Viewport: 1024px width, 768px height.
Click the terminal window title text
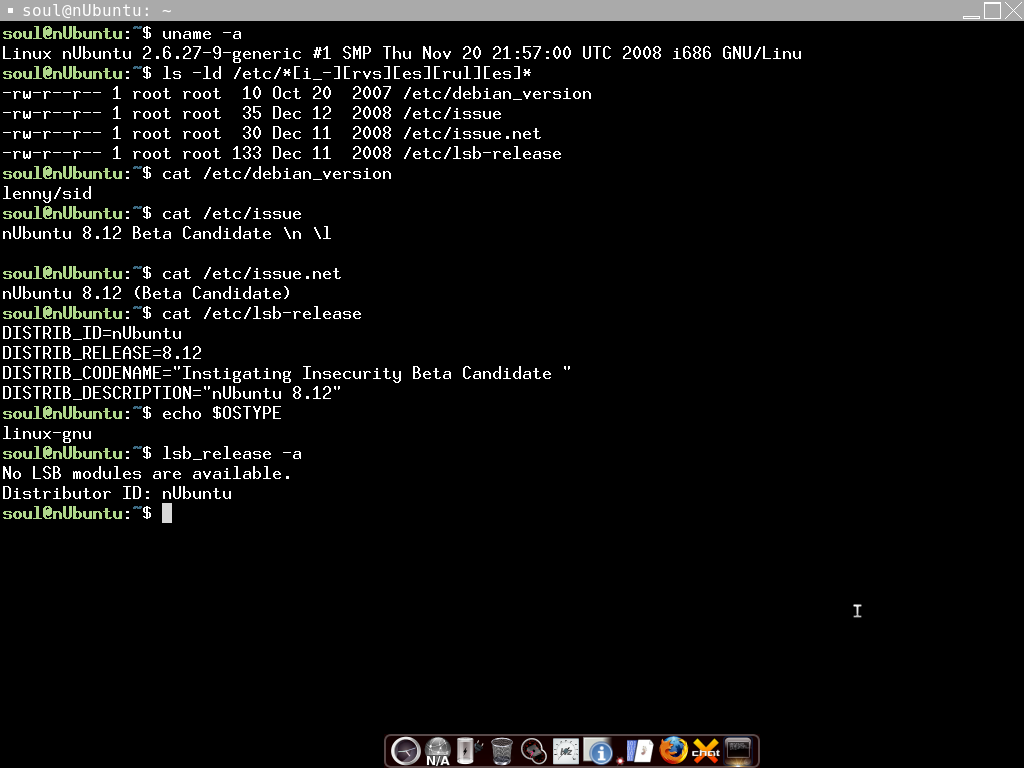tap(97, 10)
